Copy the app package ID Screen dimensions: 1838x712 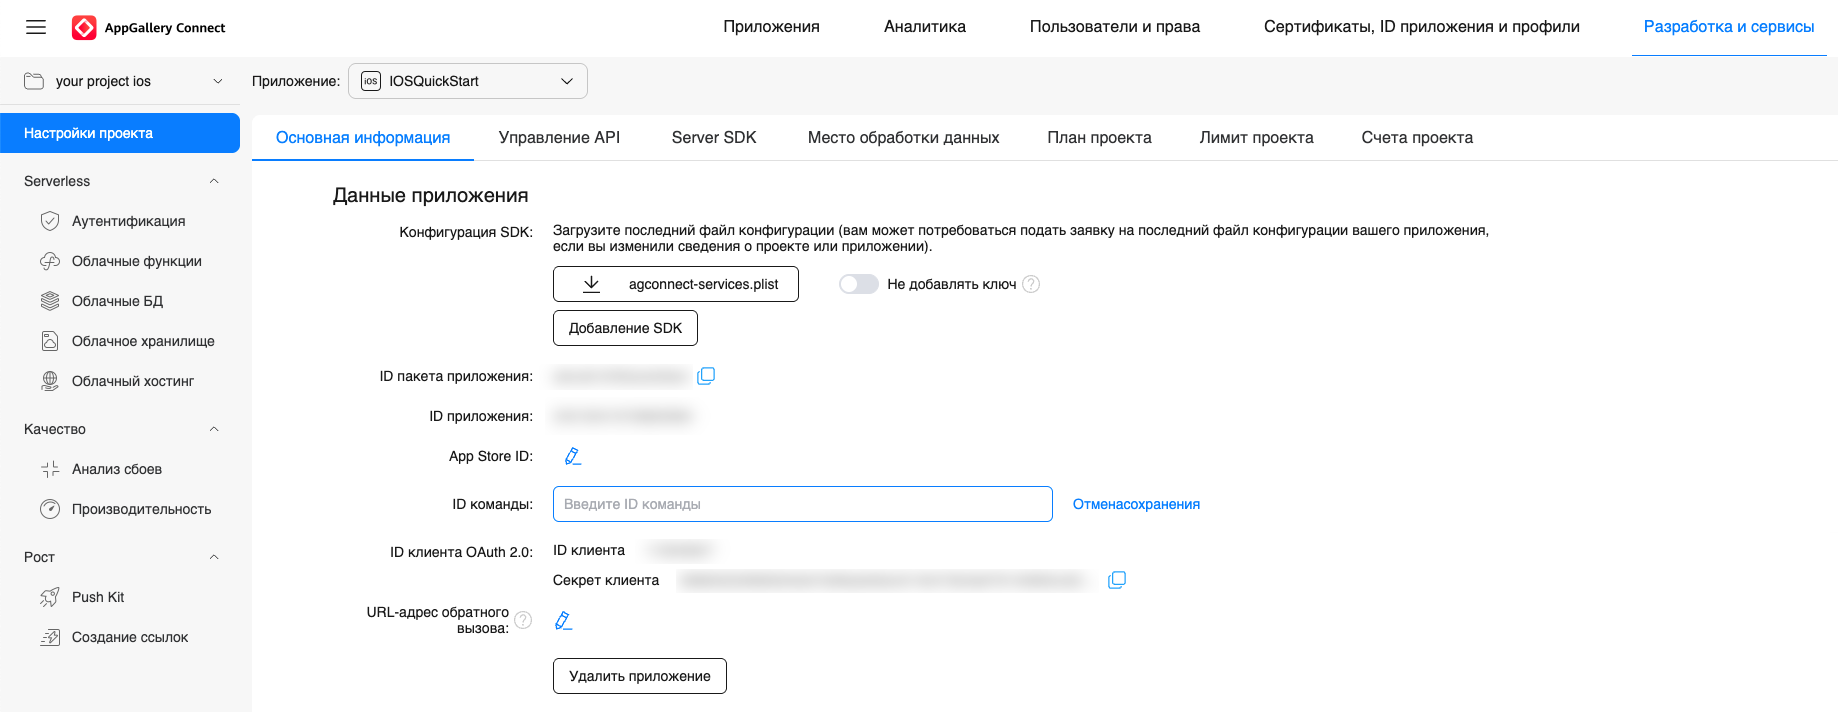click(x=706, y=376)
